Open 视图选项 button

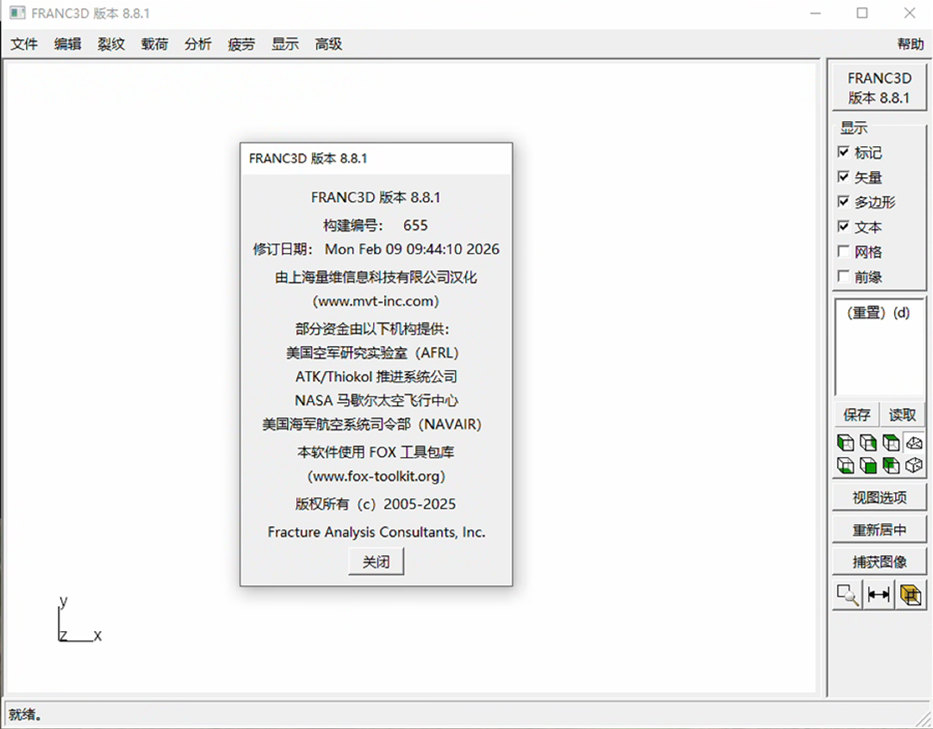879,498
